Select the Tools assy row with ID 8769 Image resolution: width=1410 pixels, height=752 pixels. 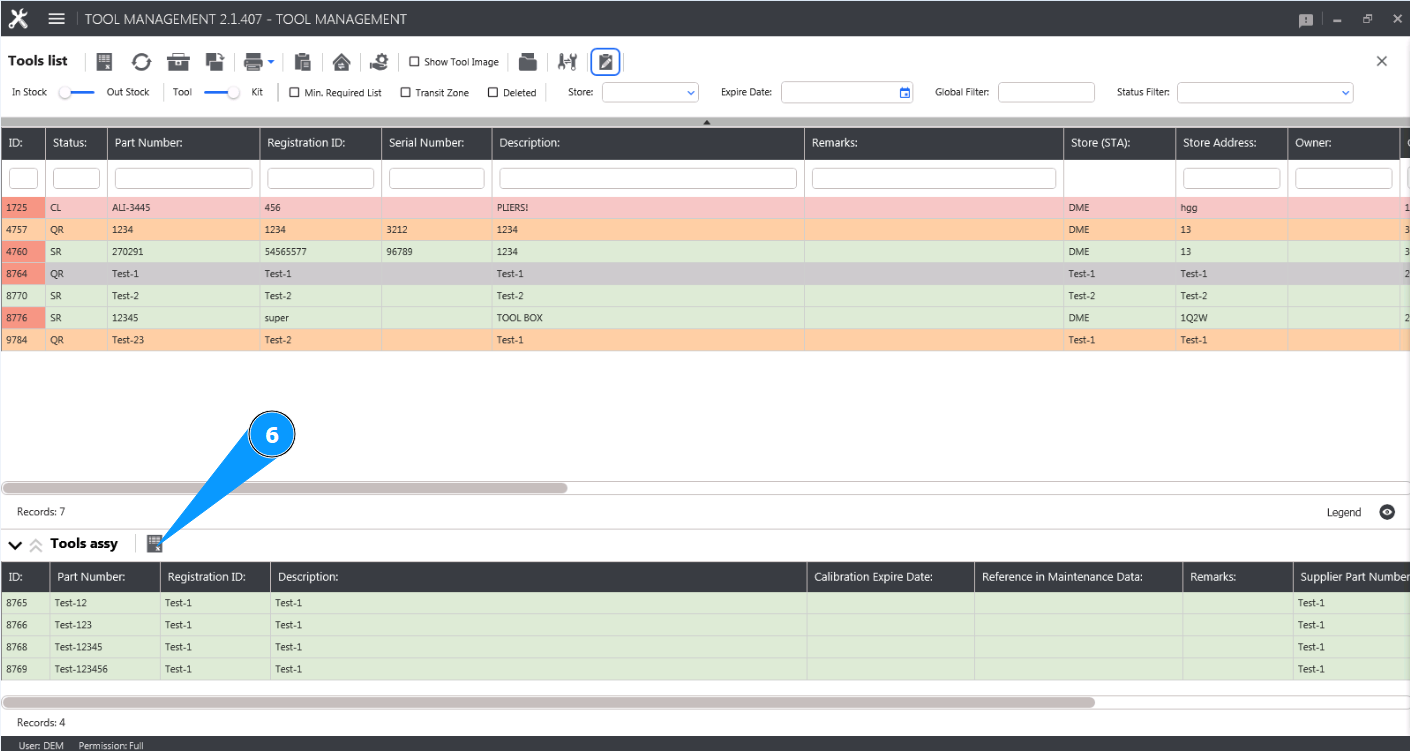coord(705,669)
